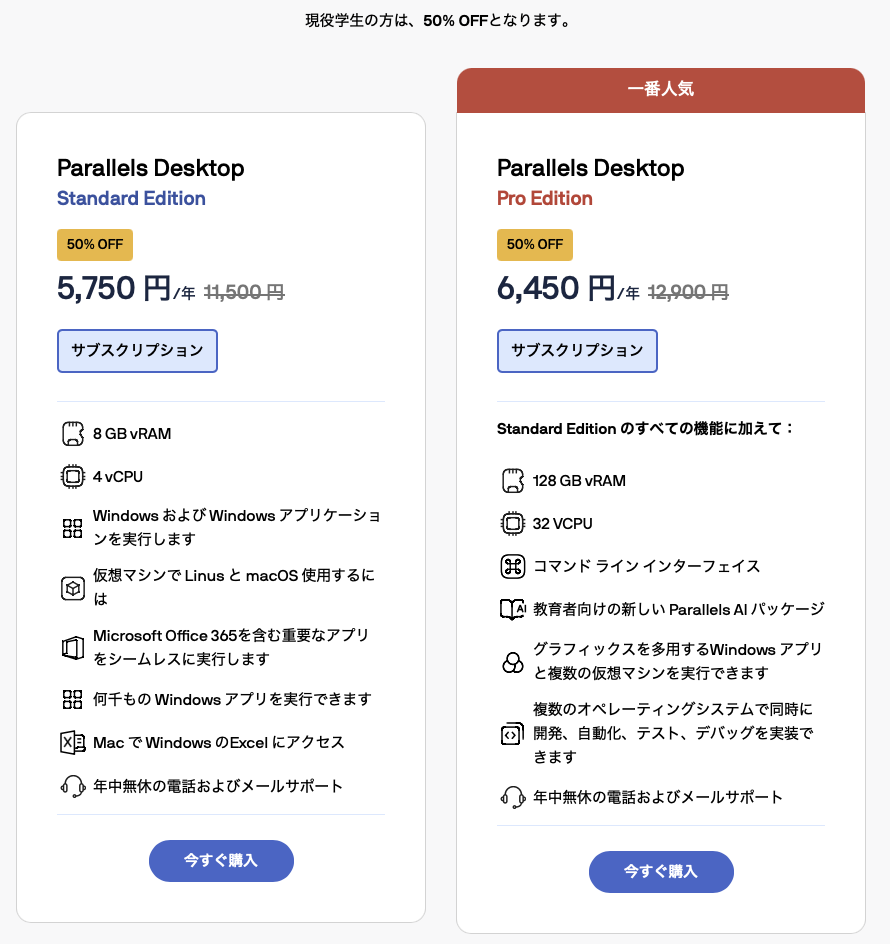Screen dimensions: 890x944
Task: Click the Excel icon beside Mac で Windows
Action: coord(73,742)
